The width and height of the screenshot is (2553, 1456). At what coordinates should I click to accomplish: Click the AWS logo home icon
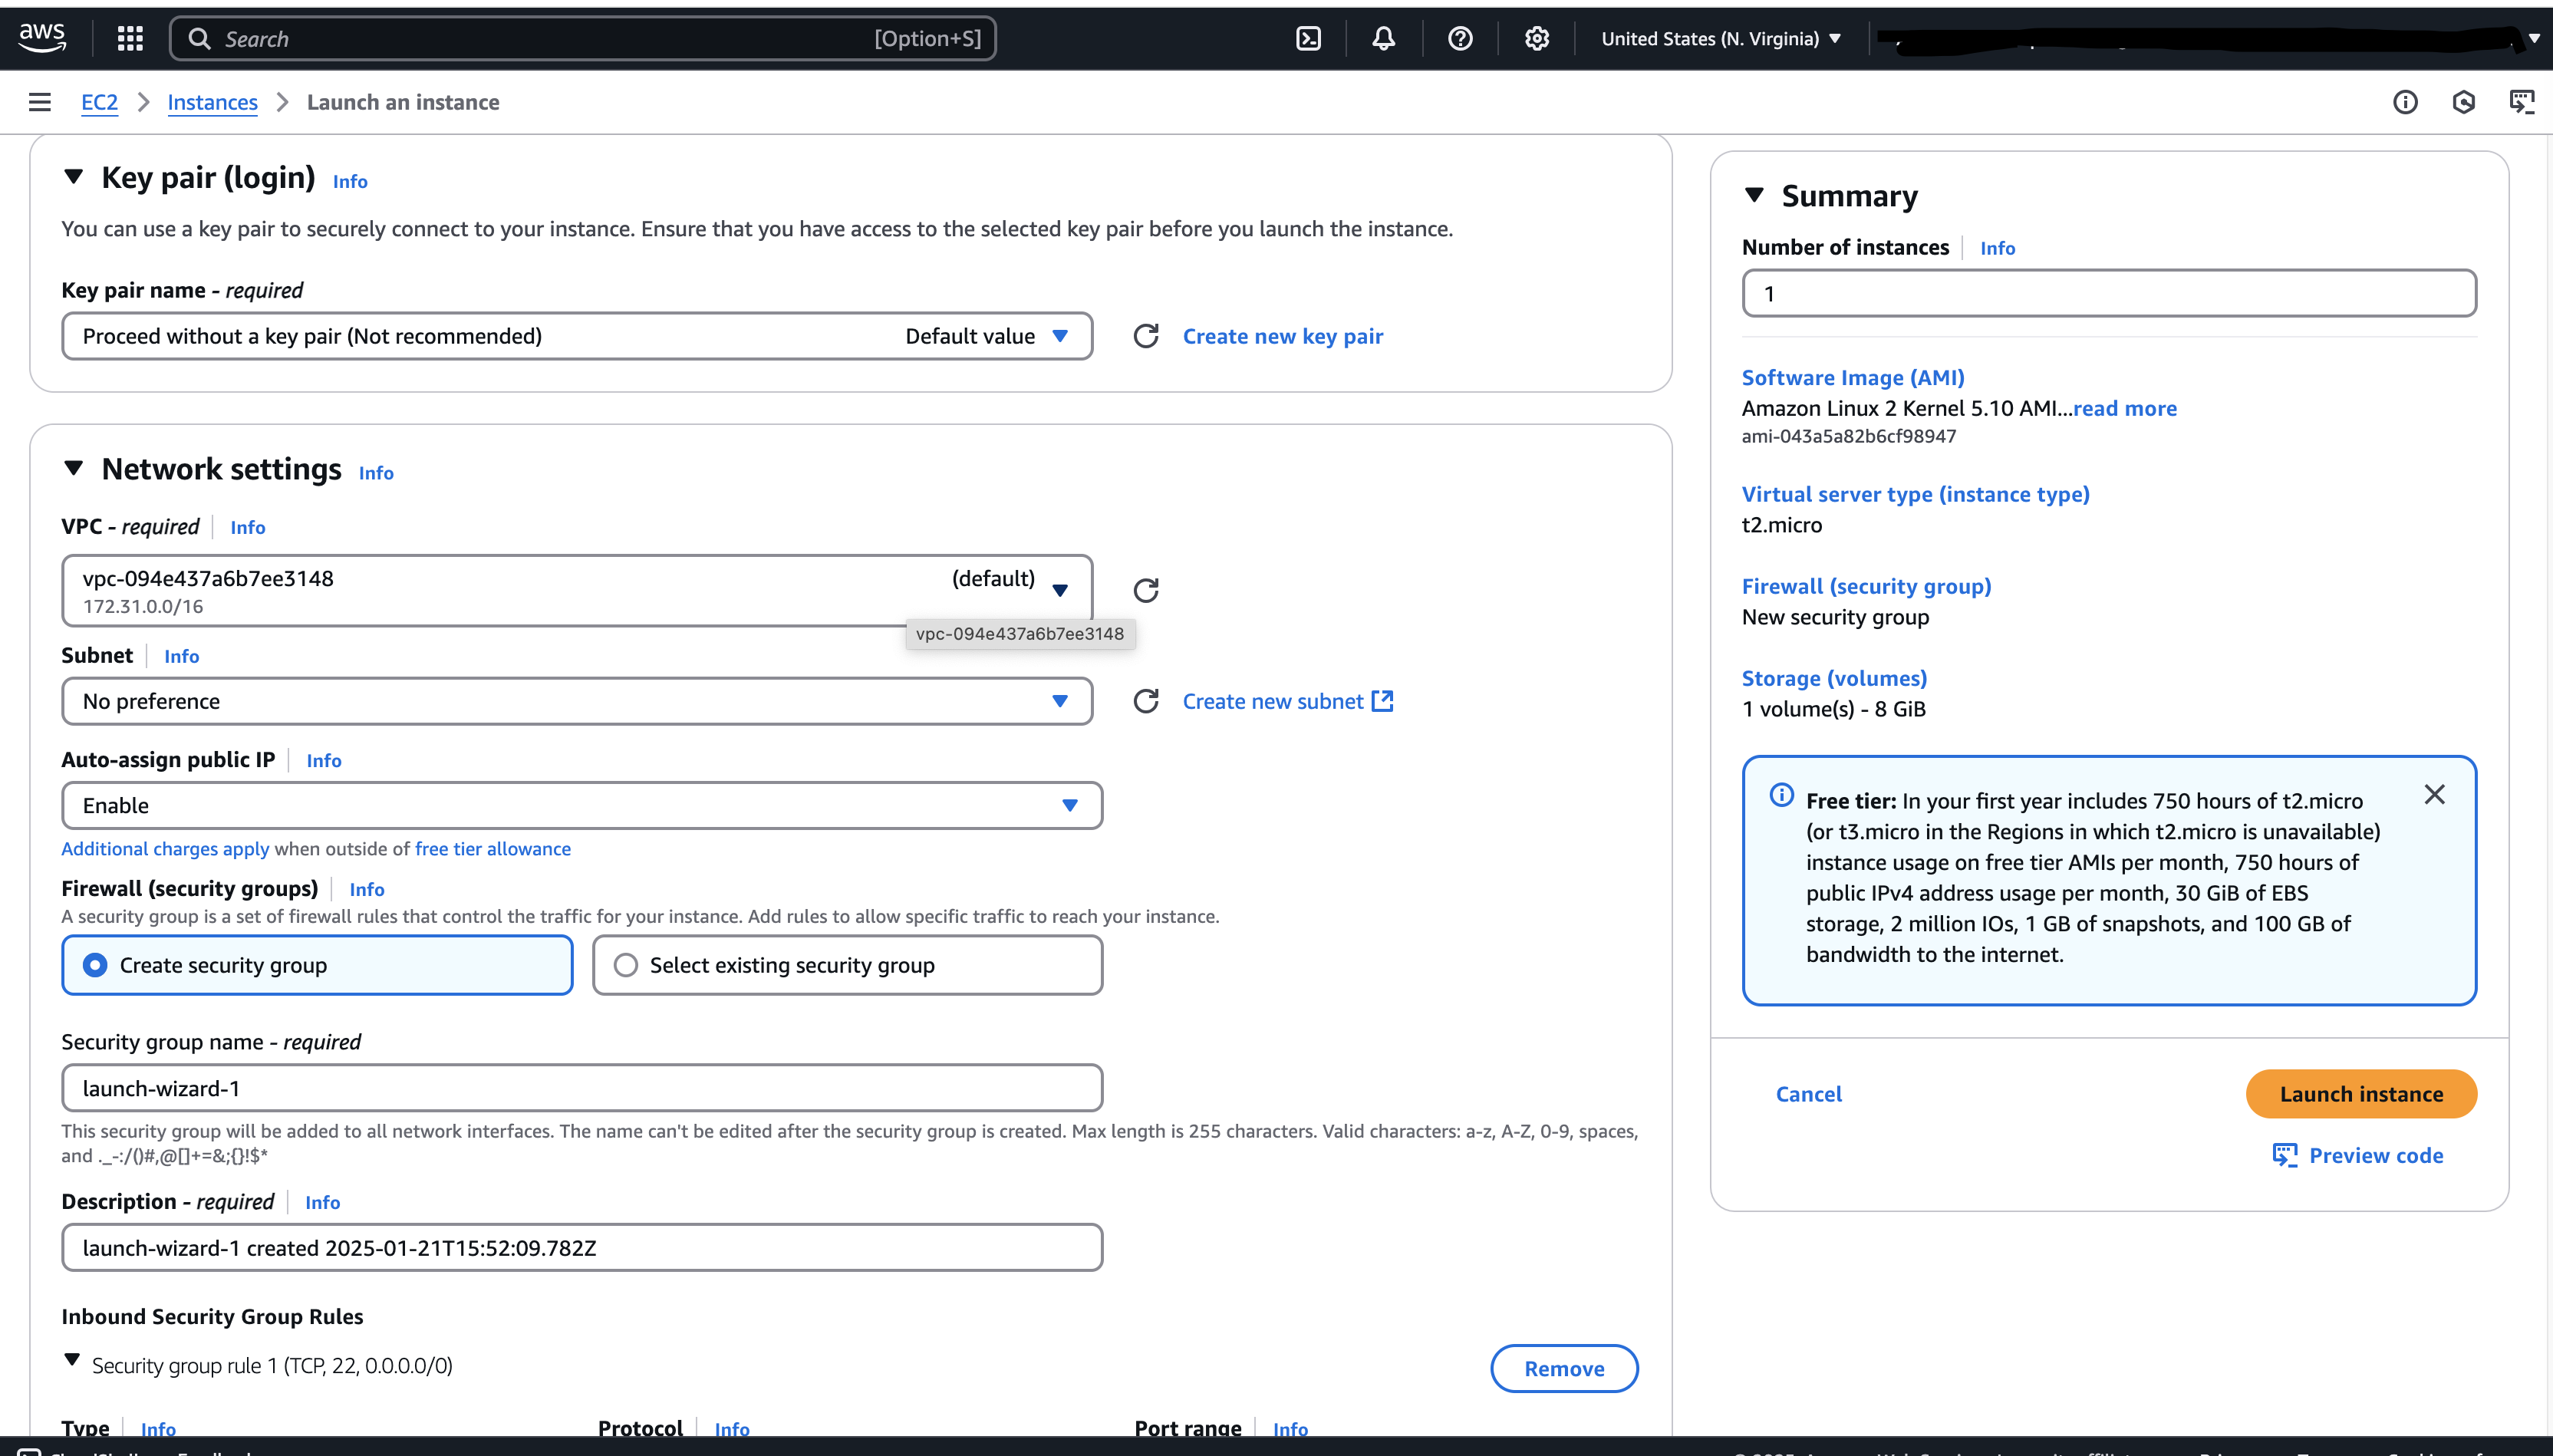click(x=42, y=38)
